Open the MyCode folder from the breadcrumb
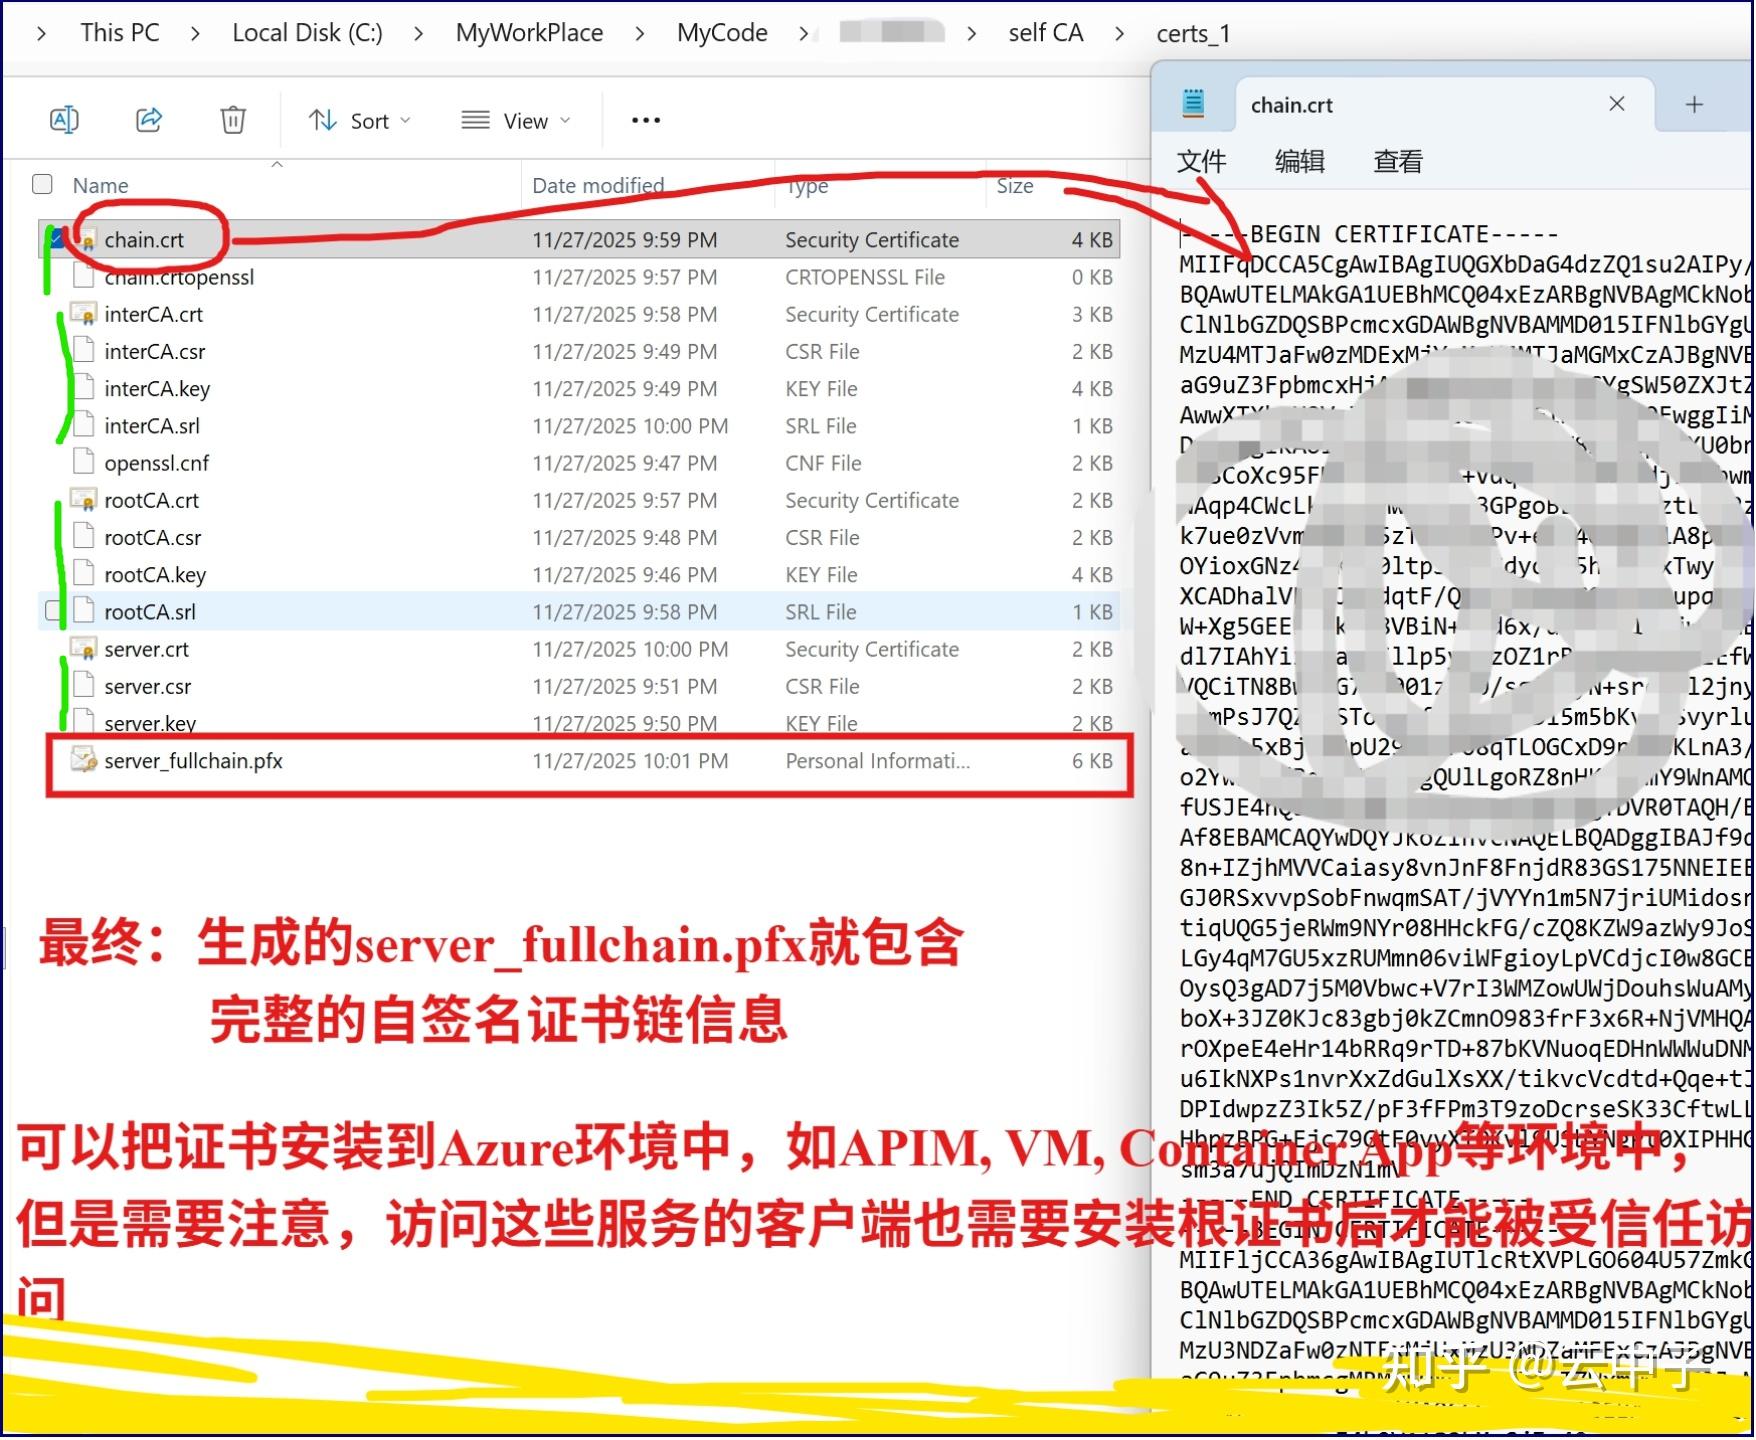This screenshot has width=1756, height=1440. pos(722,33)
